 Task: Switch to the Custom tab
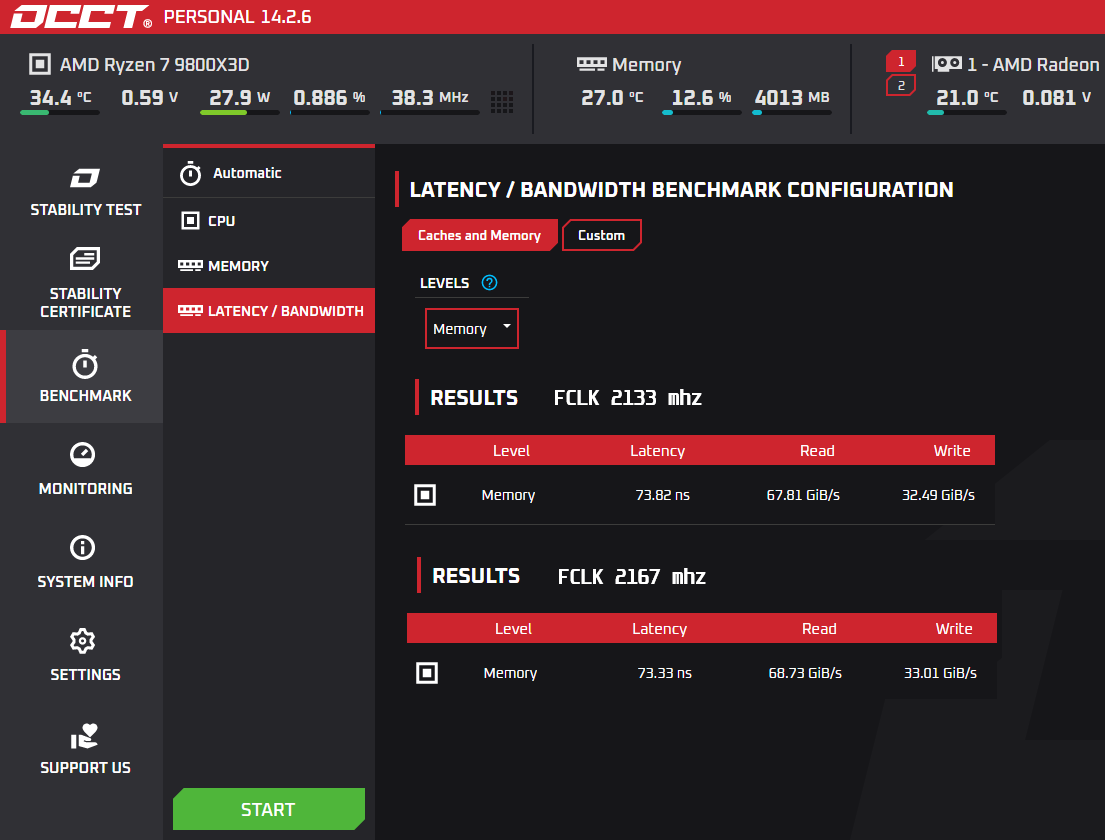[x=602, y=235]
